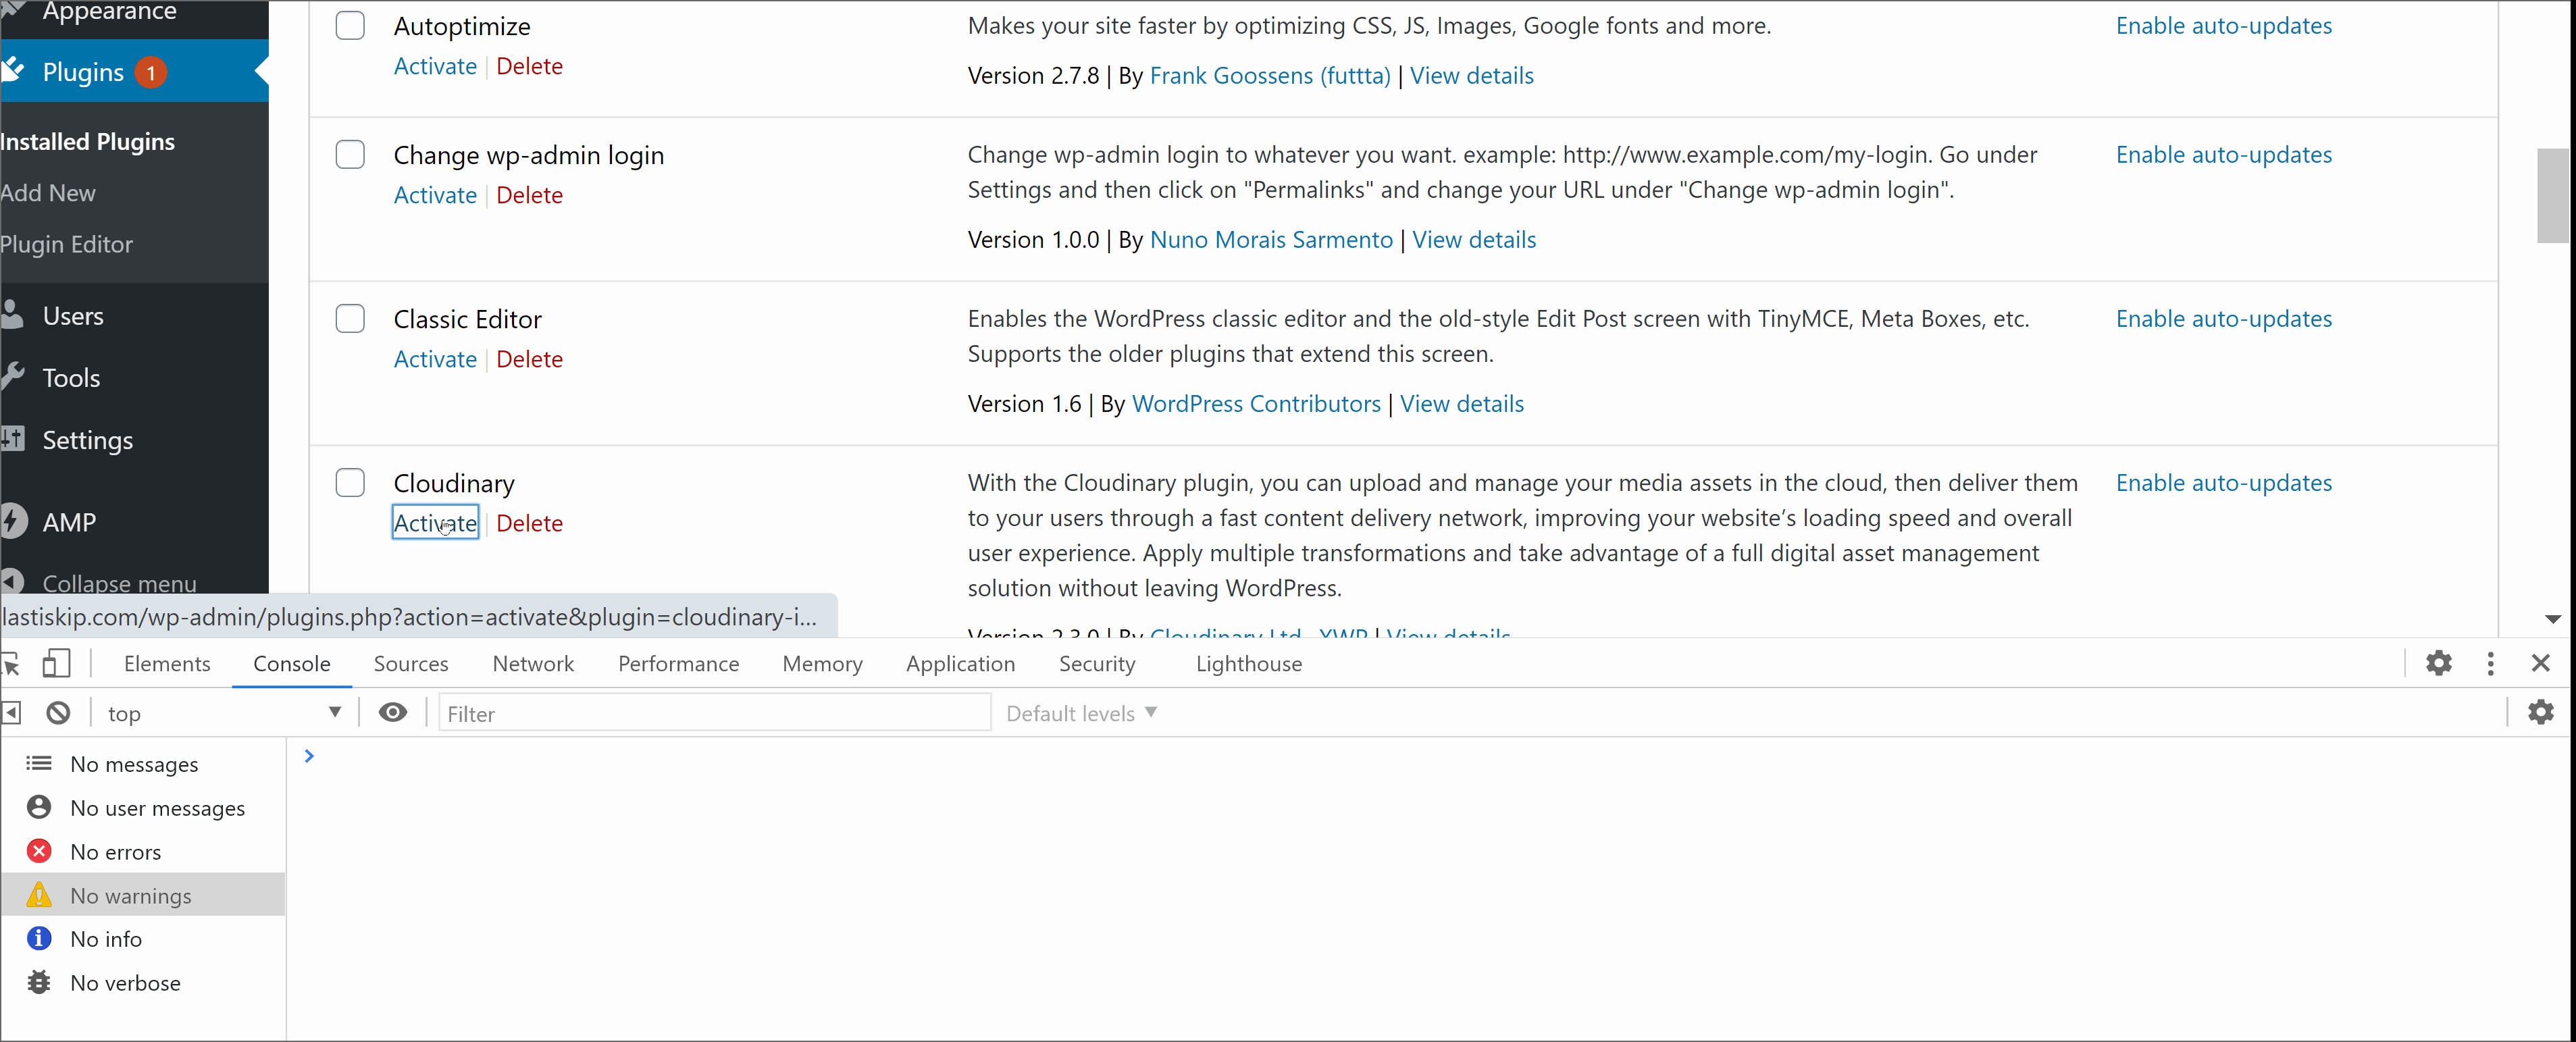Delete the Classic Editor plugin
2576x1042 pixels.
(529, 358)
